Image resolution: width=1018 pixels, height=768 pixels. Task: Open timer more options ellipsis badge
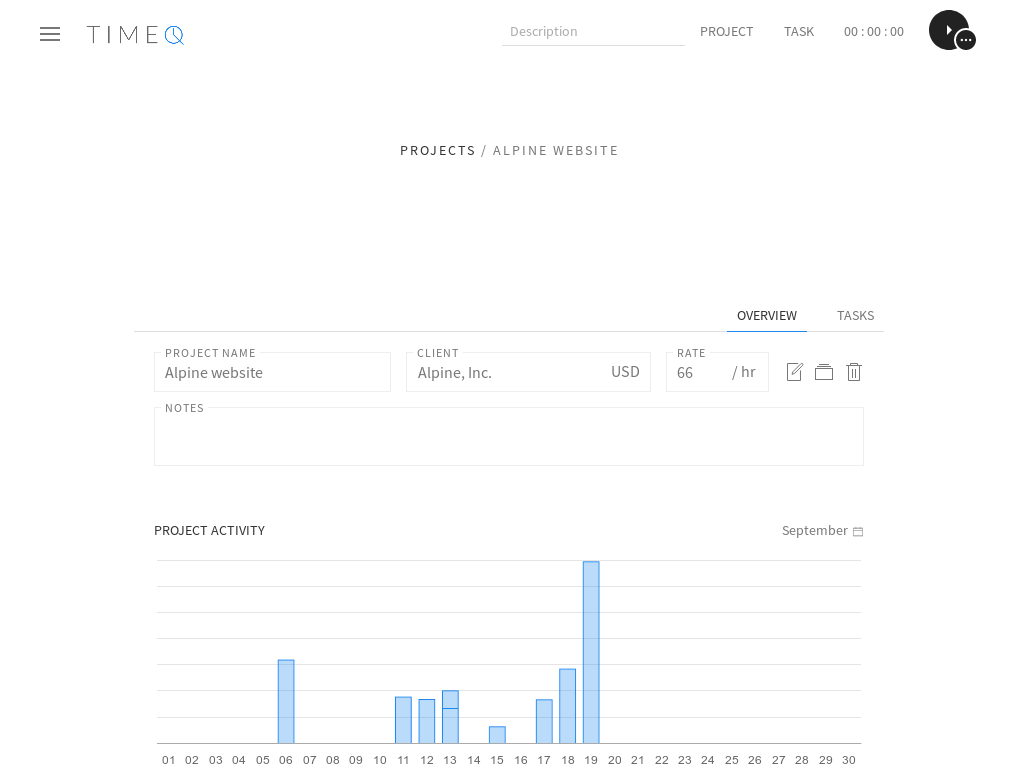965,40
